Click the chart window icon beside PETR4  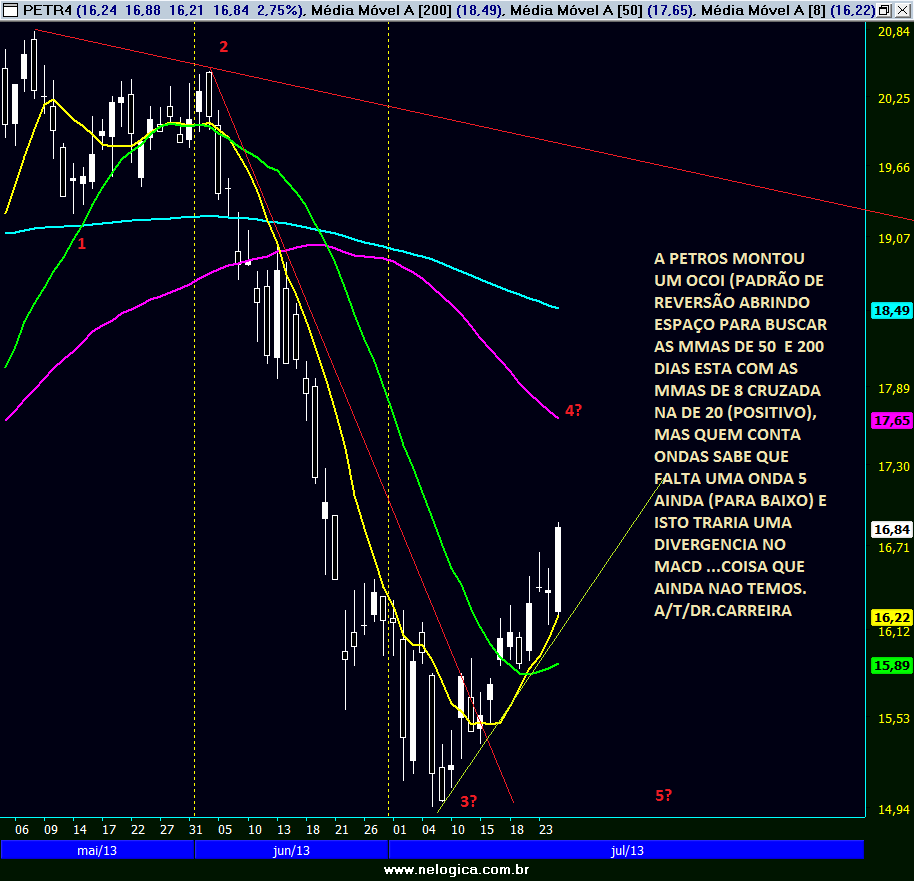10,10
